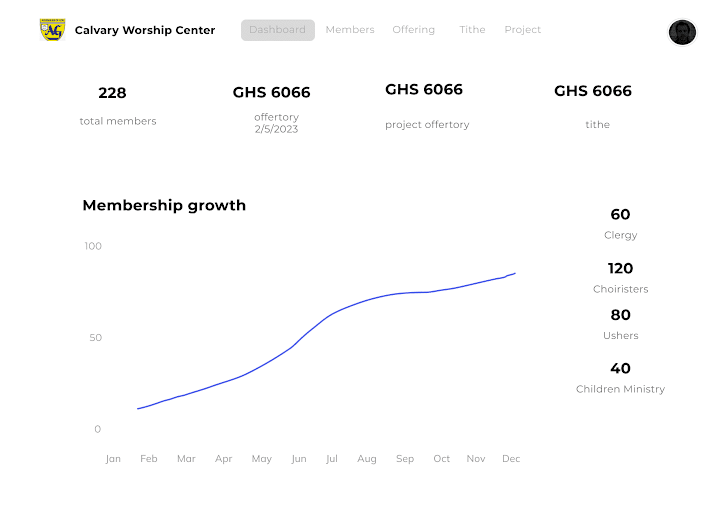The image size is (720, 512).
Task: Select the Dashboard tab
Action: (278, 30)
